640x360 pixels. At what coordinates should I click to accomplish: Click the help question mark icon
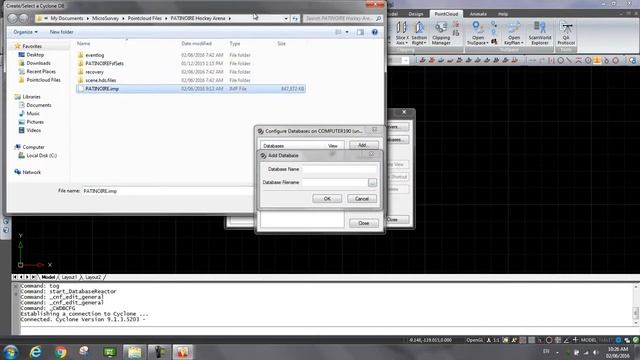coord(375,32)
